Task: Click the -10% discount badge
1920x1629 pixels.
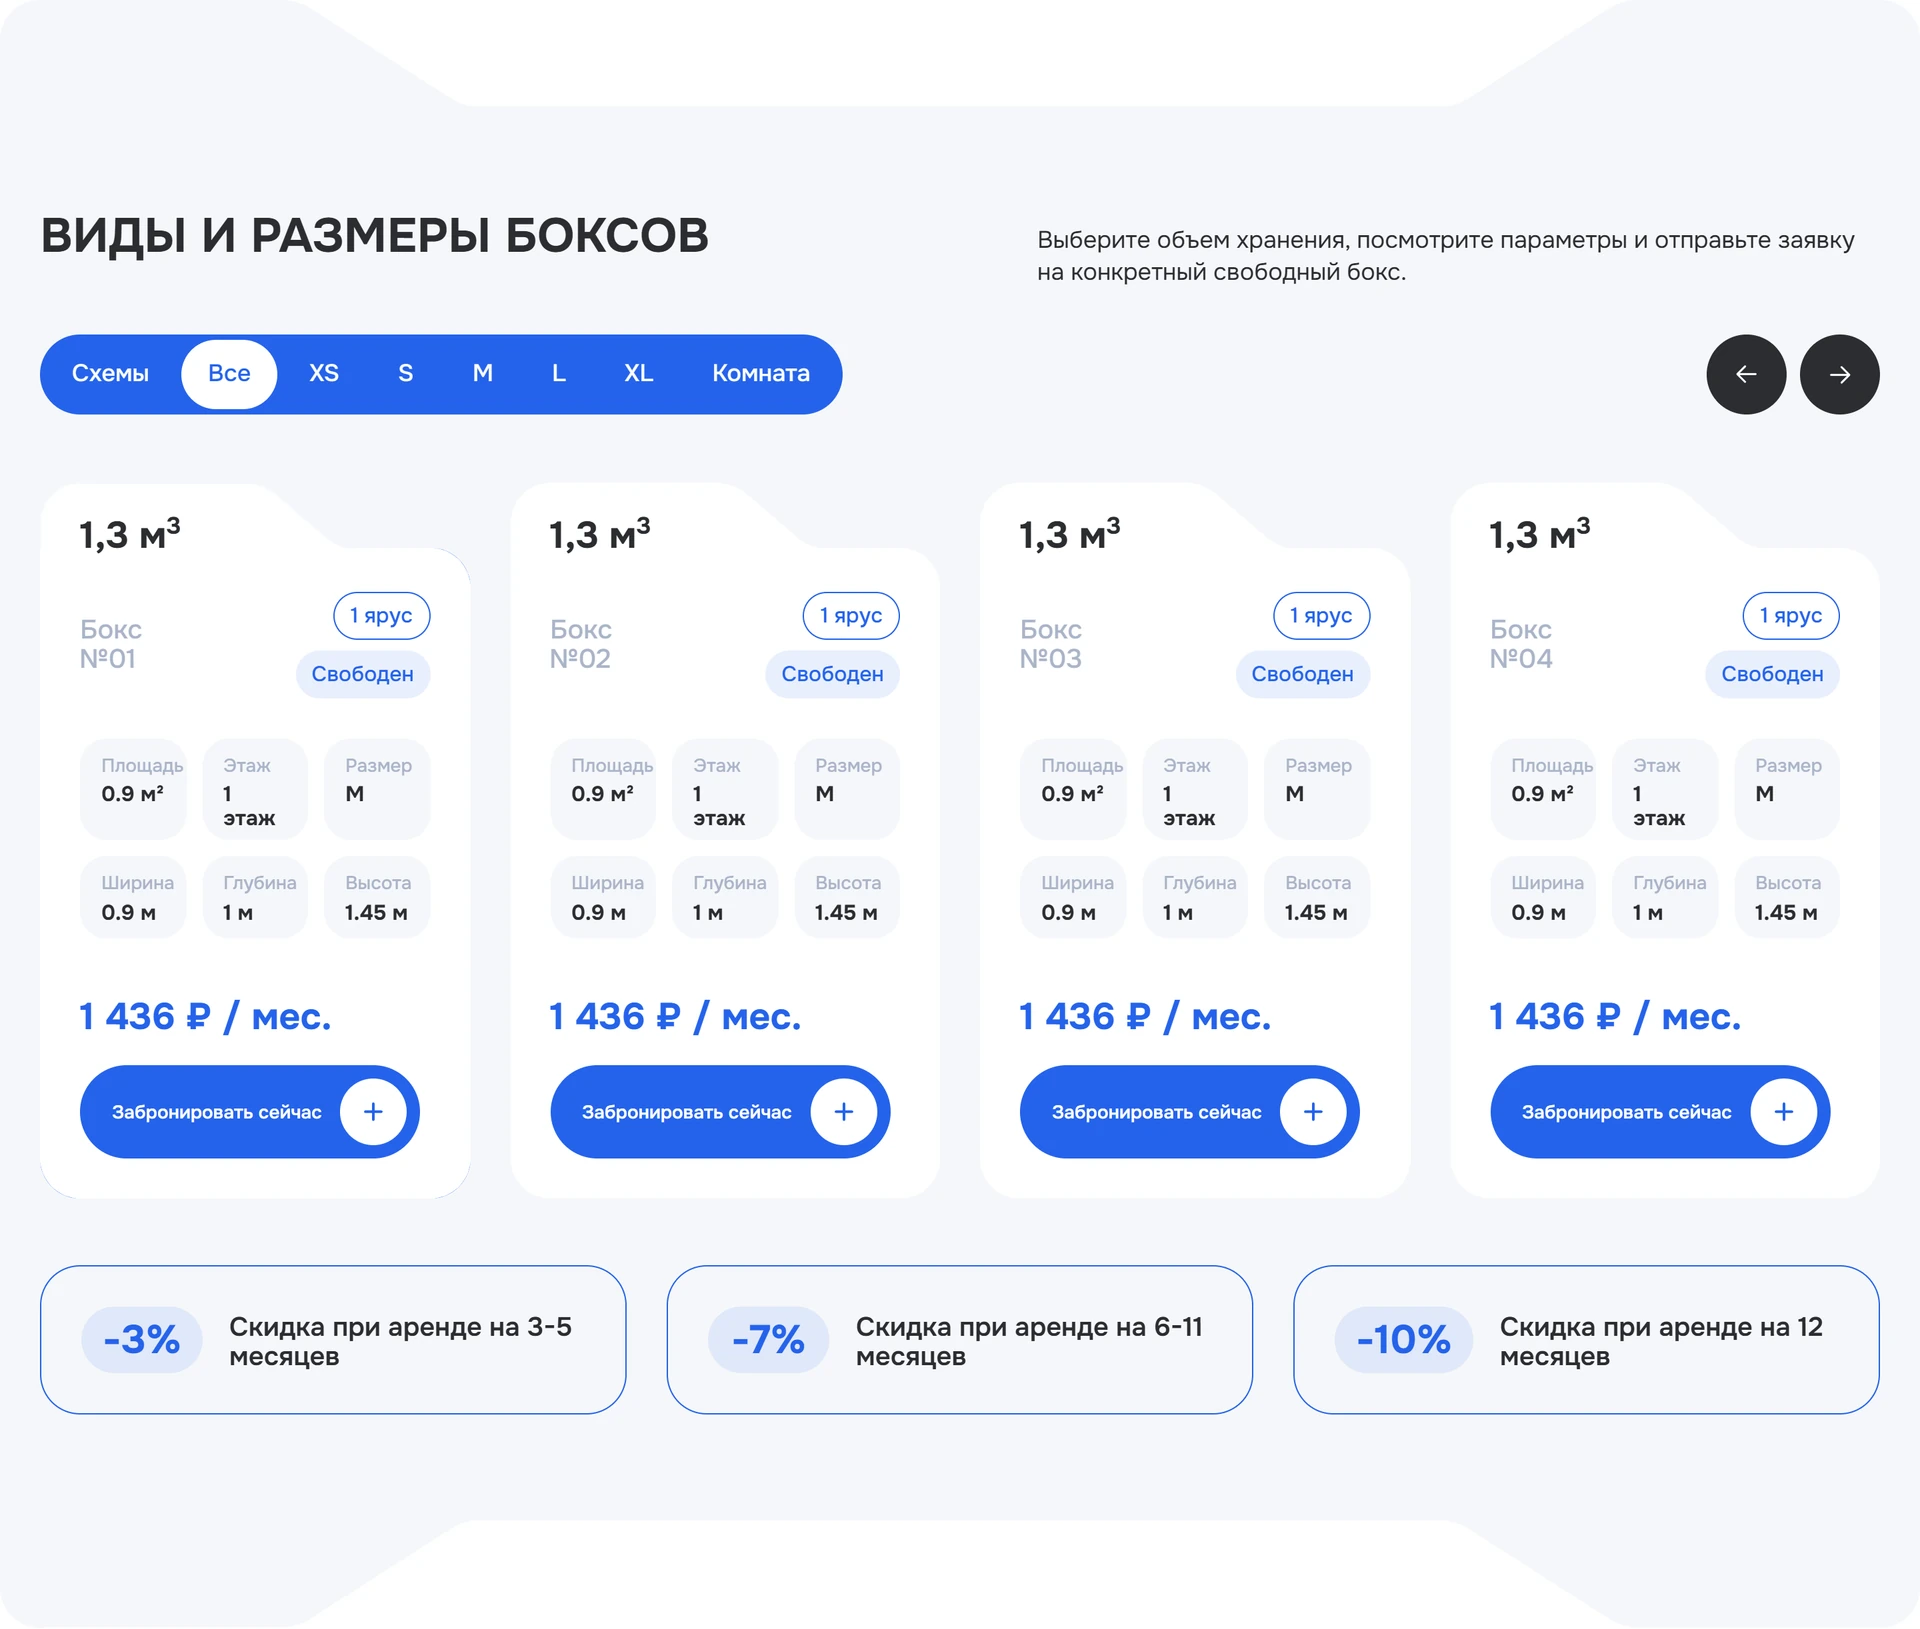Action: tap(1404, 1340)
